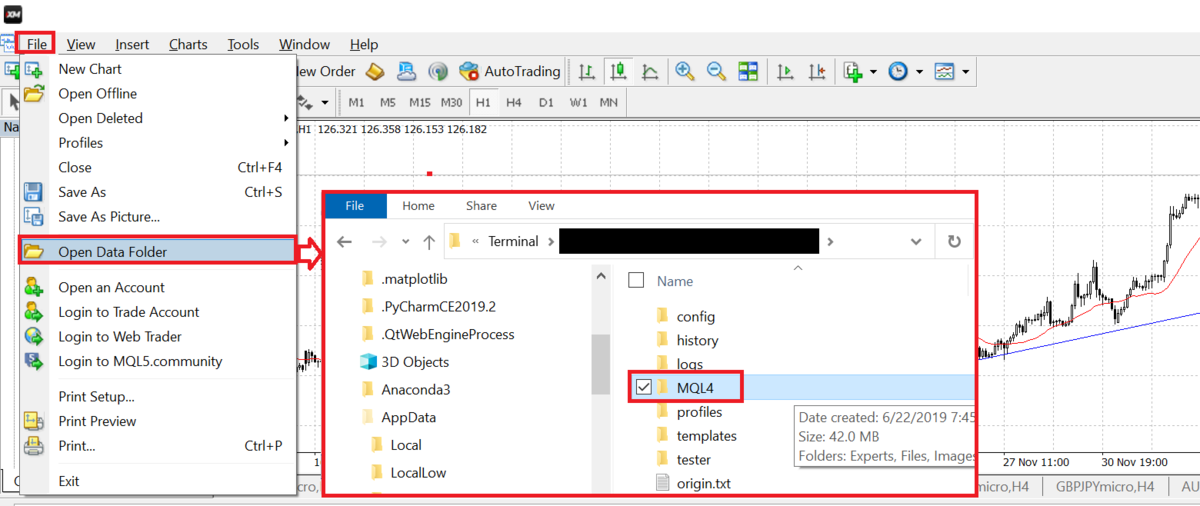Choose Open Offline menu entry
This screenshot has width=1200, height=506.
[158, 93]
